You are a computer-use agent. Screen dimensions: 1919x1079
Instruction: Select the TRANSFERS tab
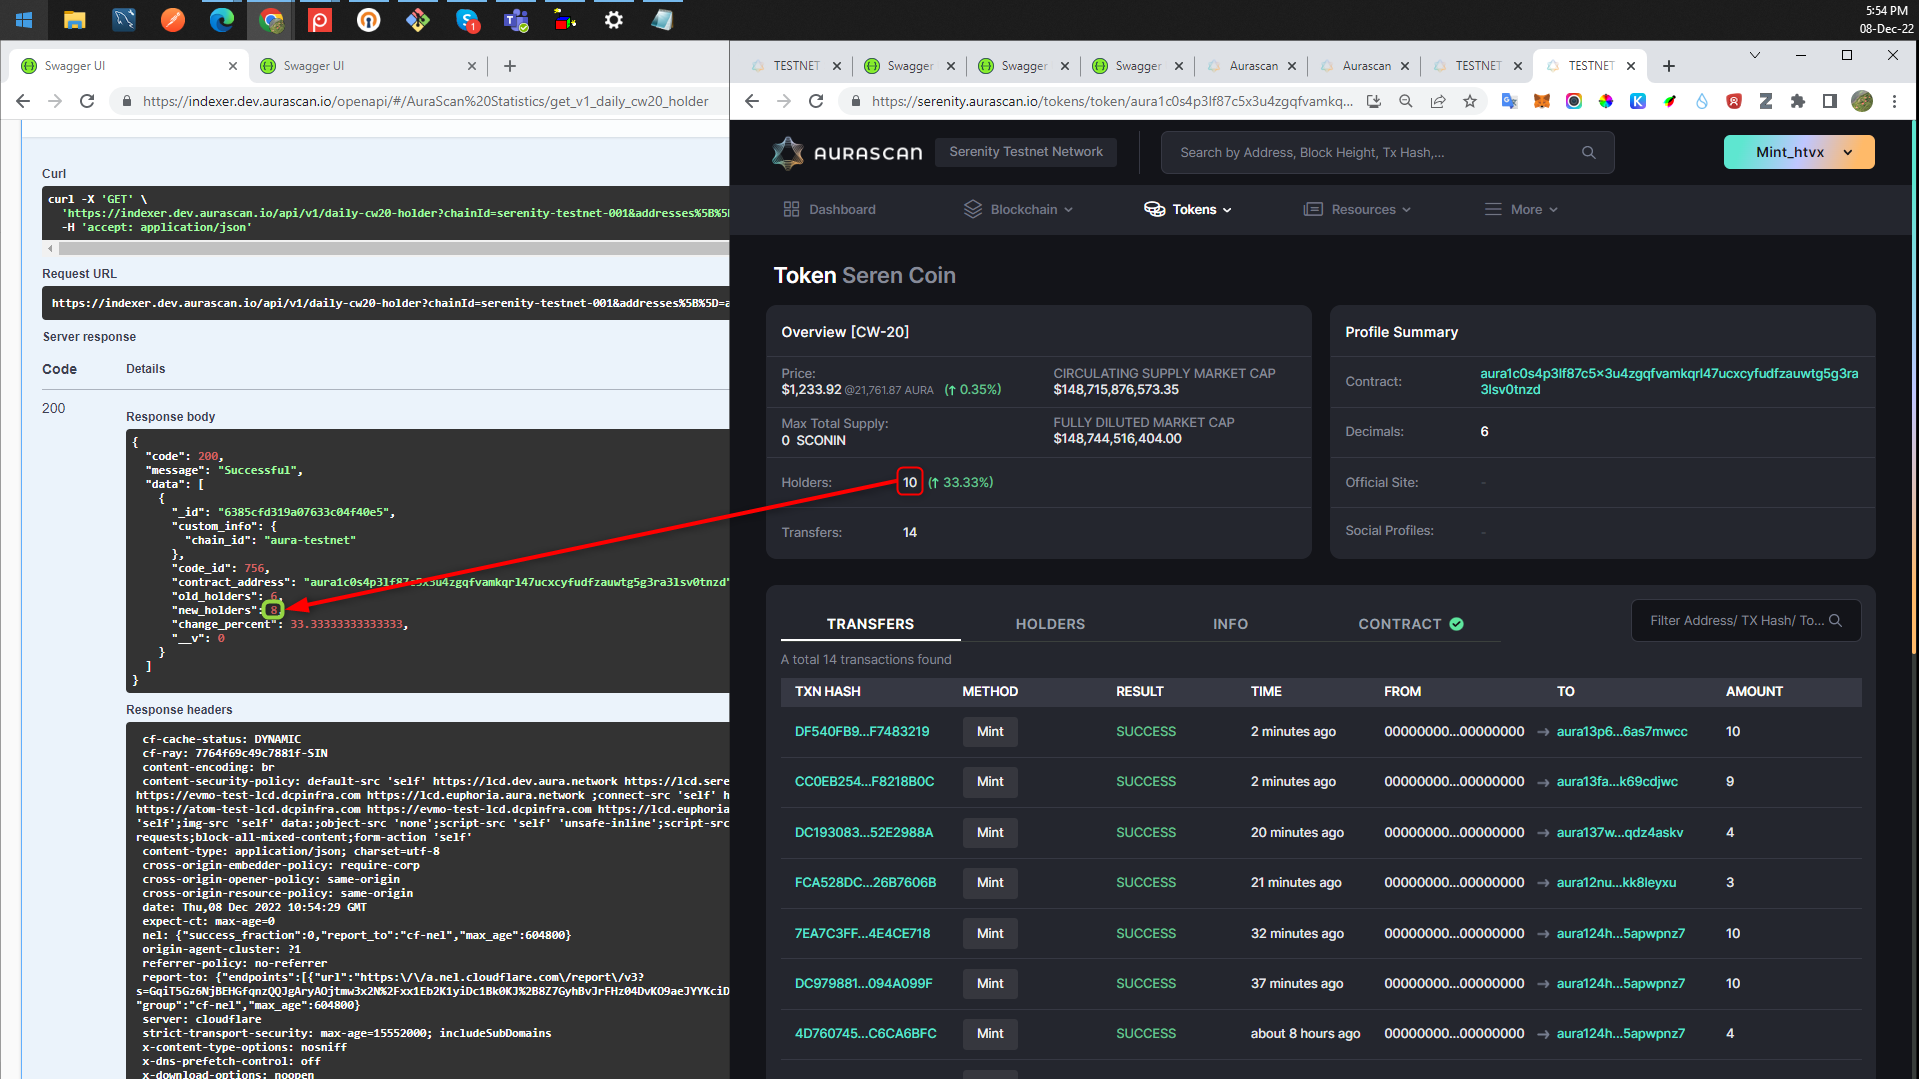(870, 624)
